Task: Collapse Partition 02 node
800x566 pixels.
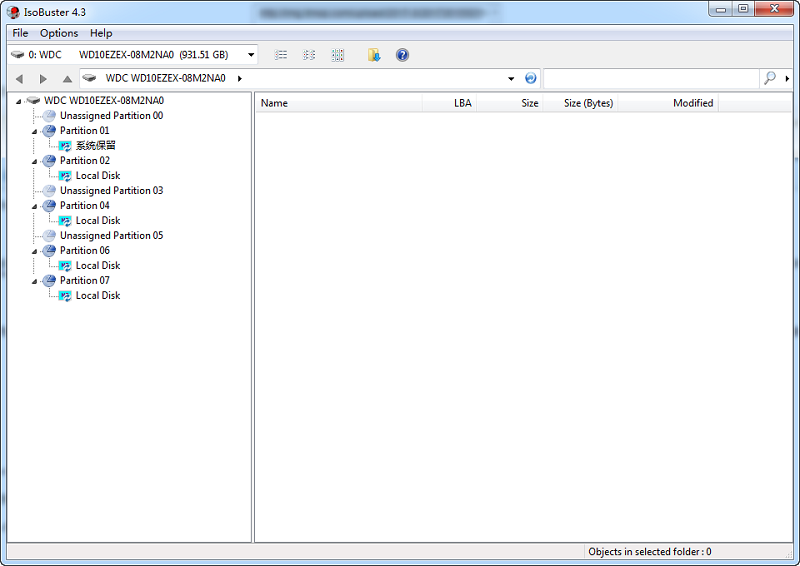Action: click(x=34, y=162)
